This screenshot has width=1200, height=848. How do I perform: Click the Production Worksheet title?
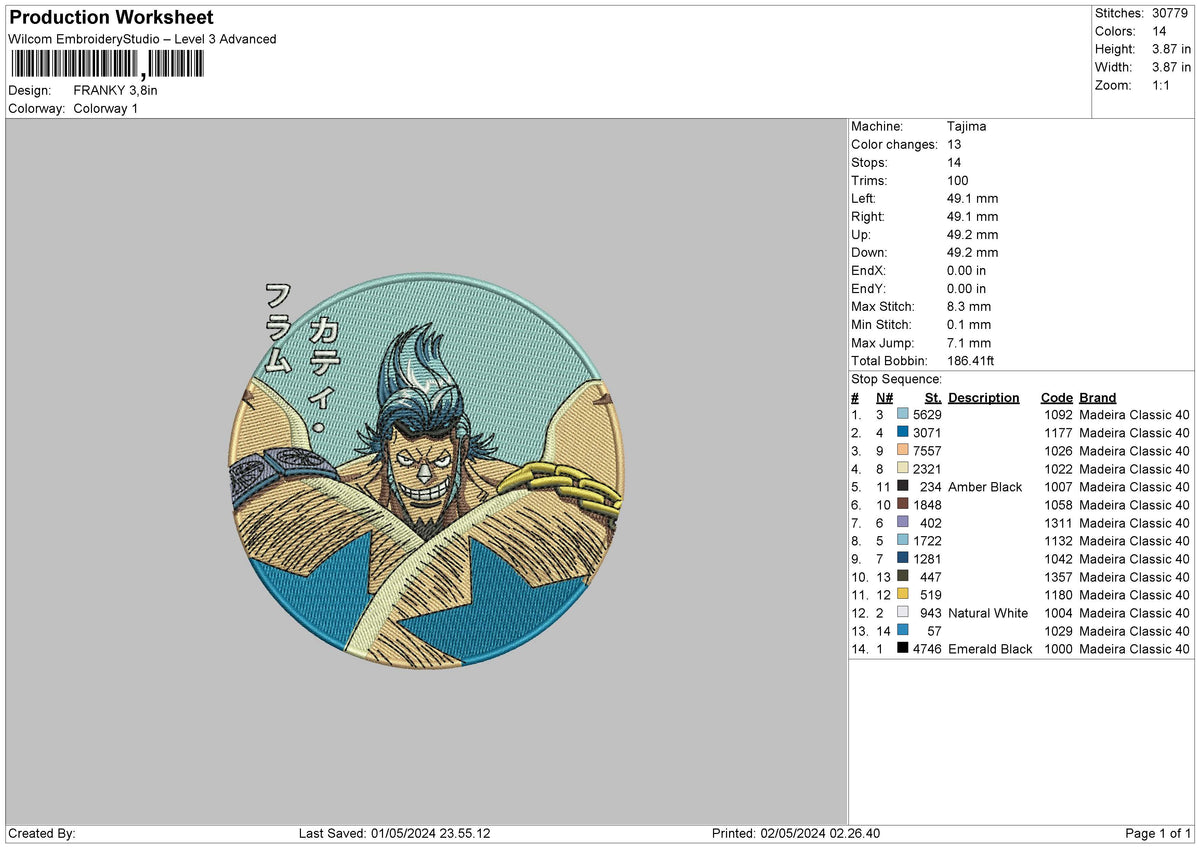[111, 18]
